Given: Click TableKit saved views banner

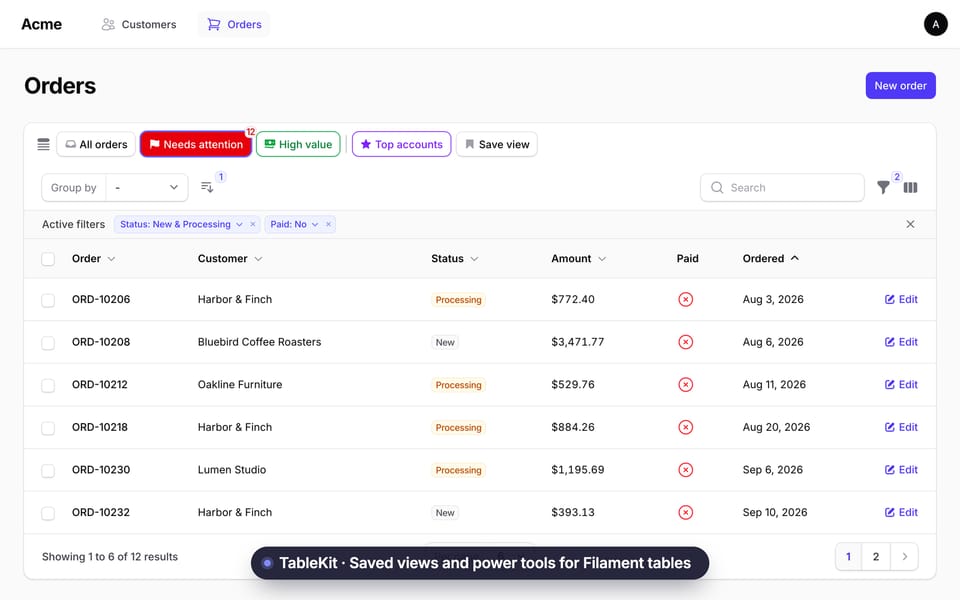Looking at the screenshot, I should [x=480, y=563].
